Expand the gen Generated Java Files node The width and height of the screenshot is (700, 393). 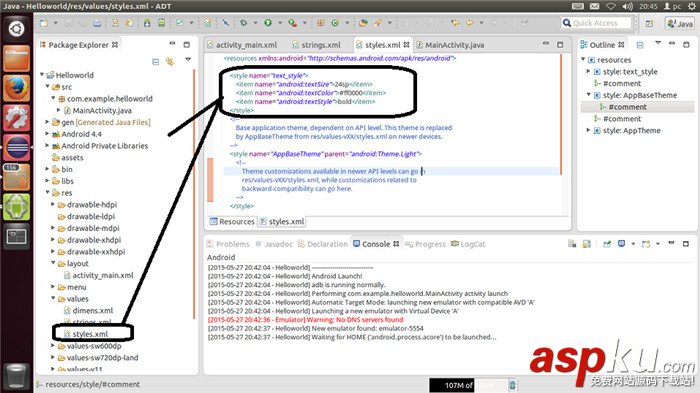(x=47, y=121)
